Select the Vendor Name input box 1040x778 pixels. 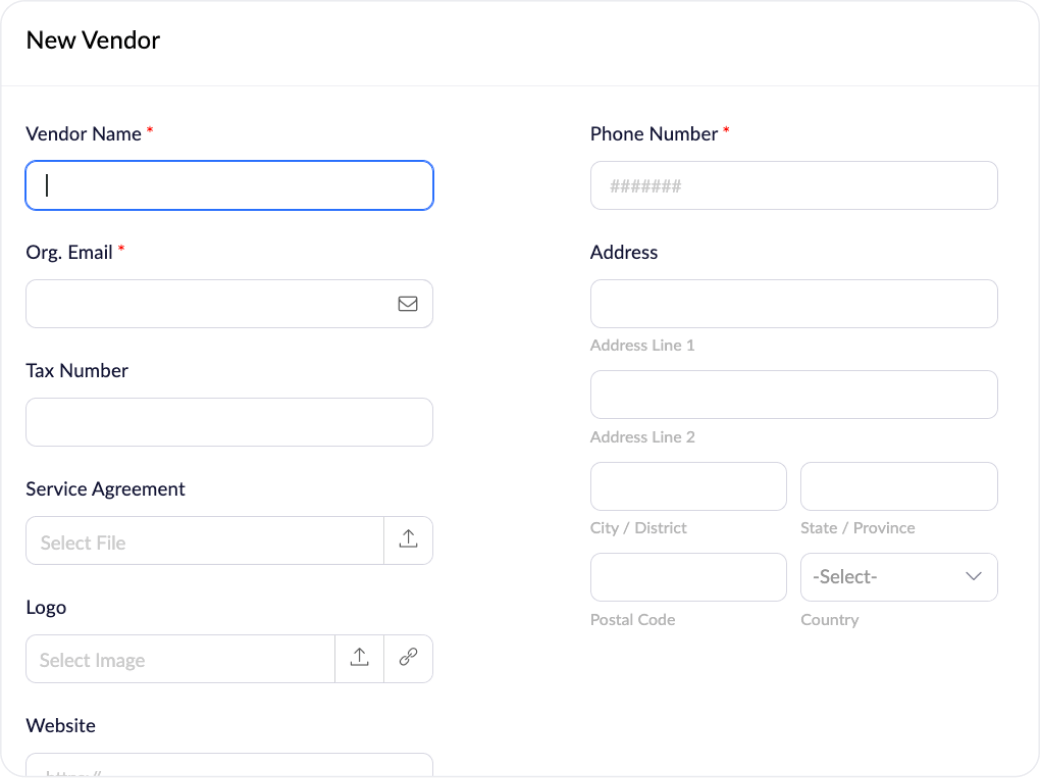[229, 185]
